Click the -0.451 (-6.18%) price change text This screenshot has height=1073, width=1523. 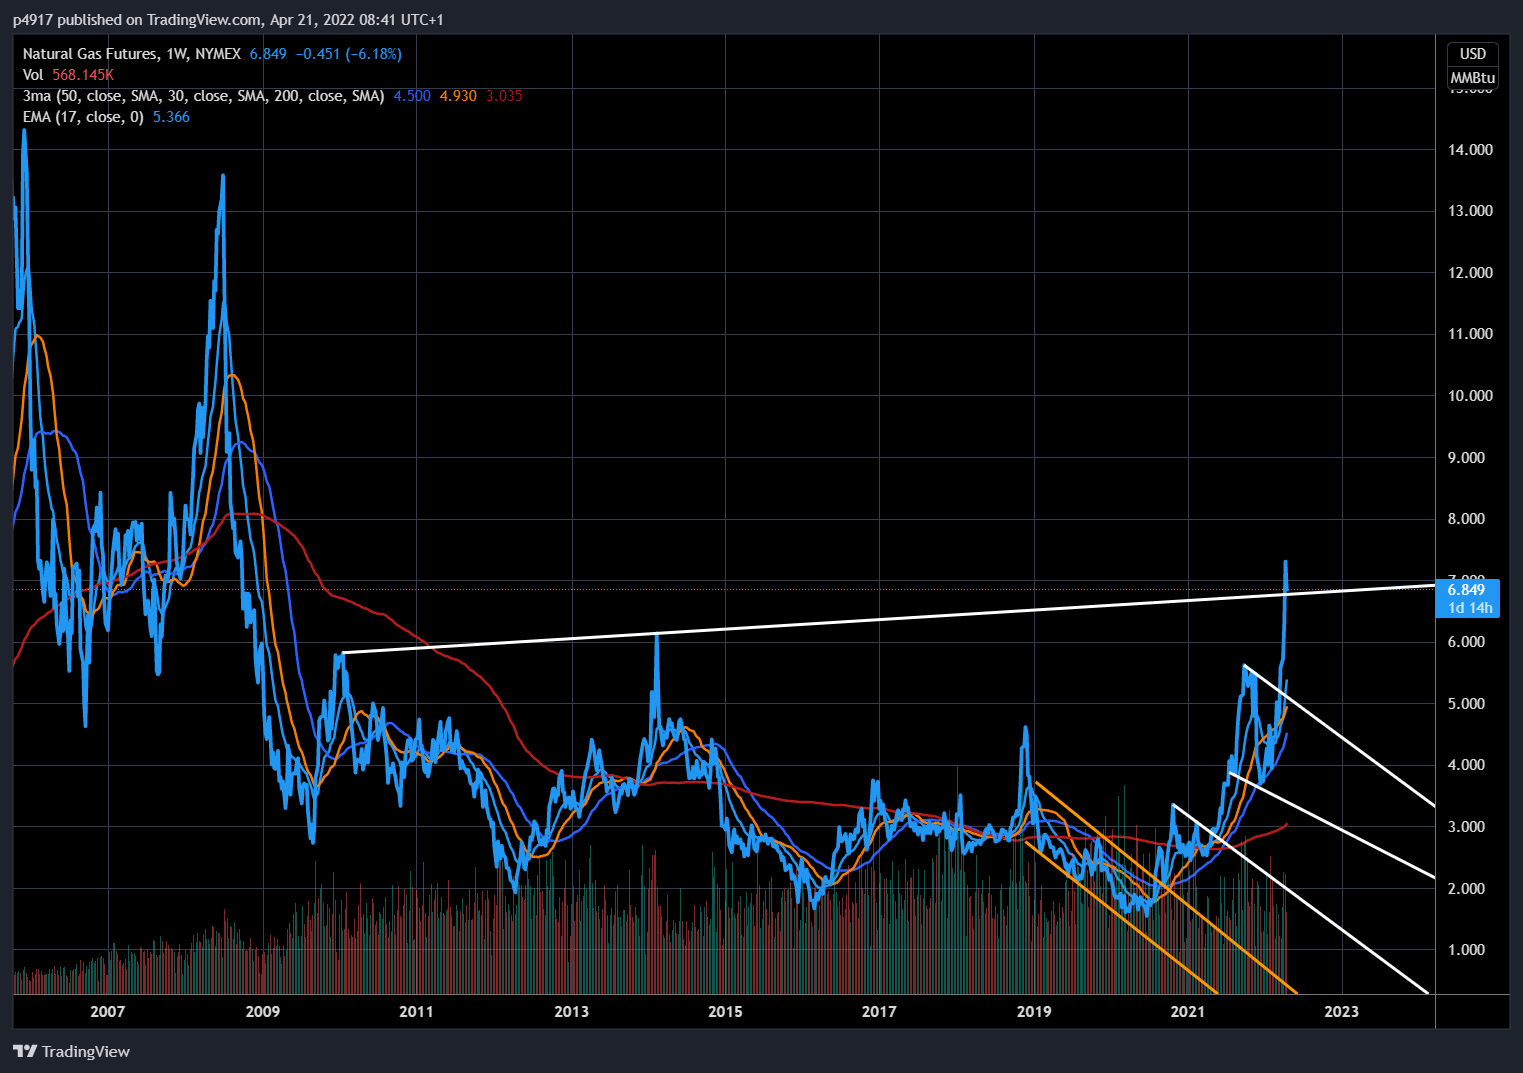tap(349, 54)
